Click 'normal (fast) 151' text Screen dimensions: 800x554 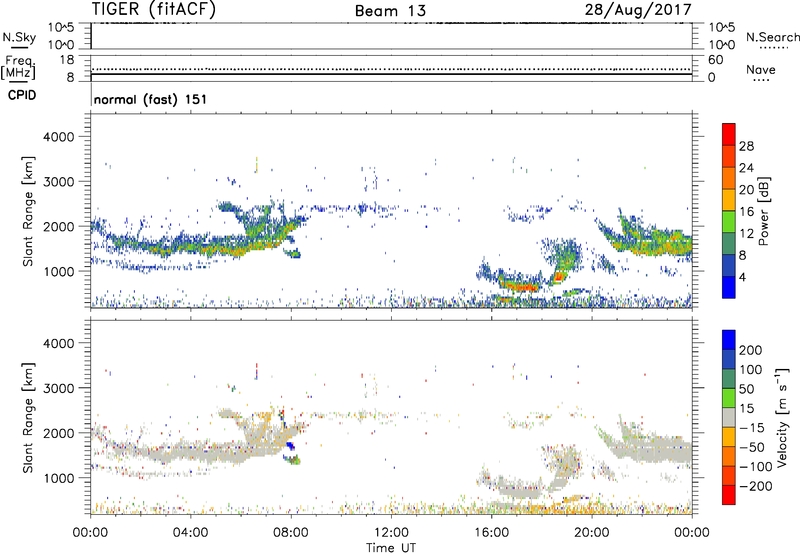(151, 99)
